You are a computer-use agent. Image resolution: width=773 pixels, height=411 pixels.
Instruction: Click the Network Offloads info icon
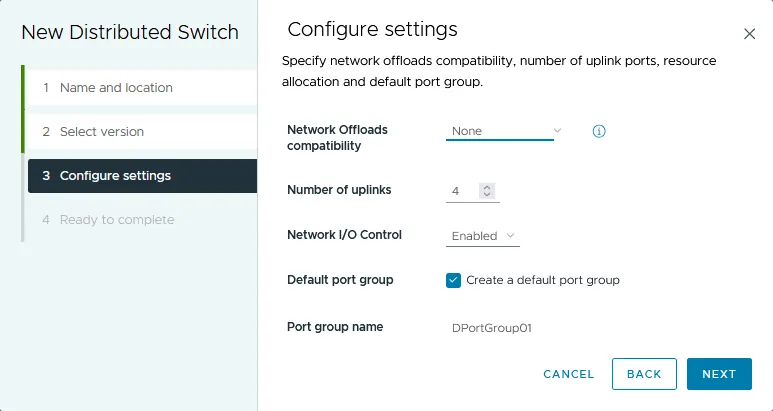tap(598, 131)
